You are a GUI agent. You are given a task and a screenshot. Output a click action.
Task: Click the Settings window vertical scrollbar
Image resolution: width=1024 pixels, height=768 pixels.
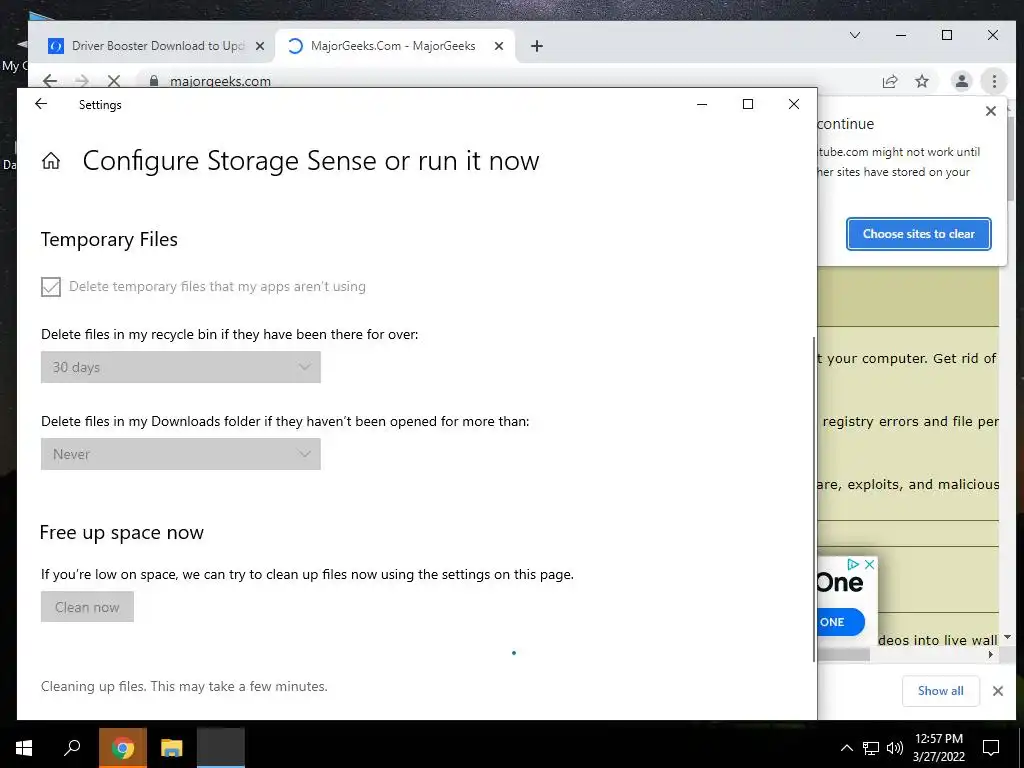tap(814, 500)
